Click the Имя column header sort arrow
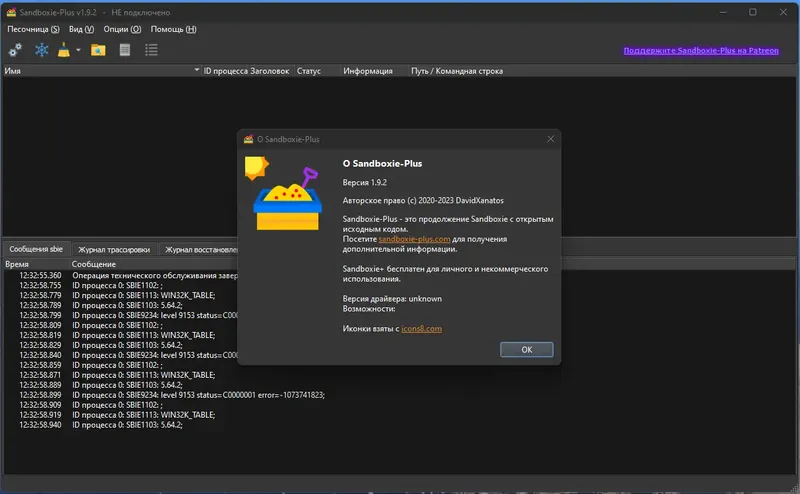The width and height of the screenshot is (800, 494). pyautogui.click(x=196, y=70)
